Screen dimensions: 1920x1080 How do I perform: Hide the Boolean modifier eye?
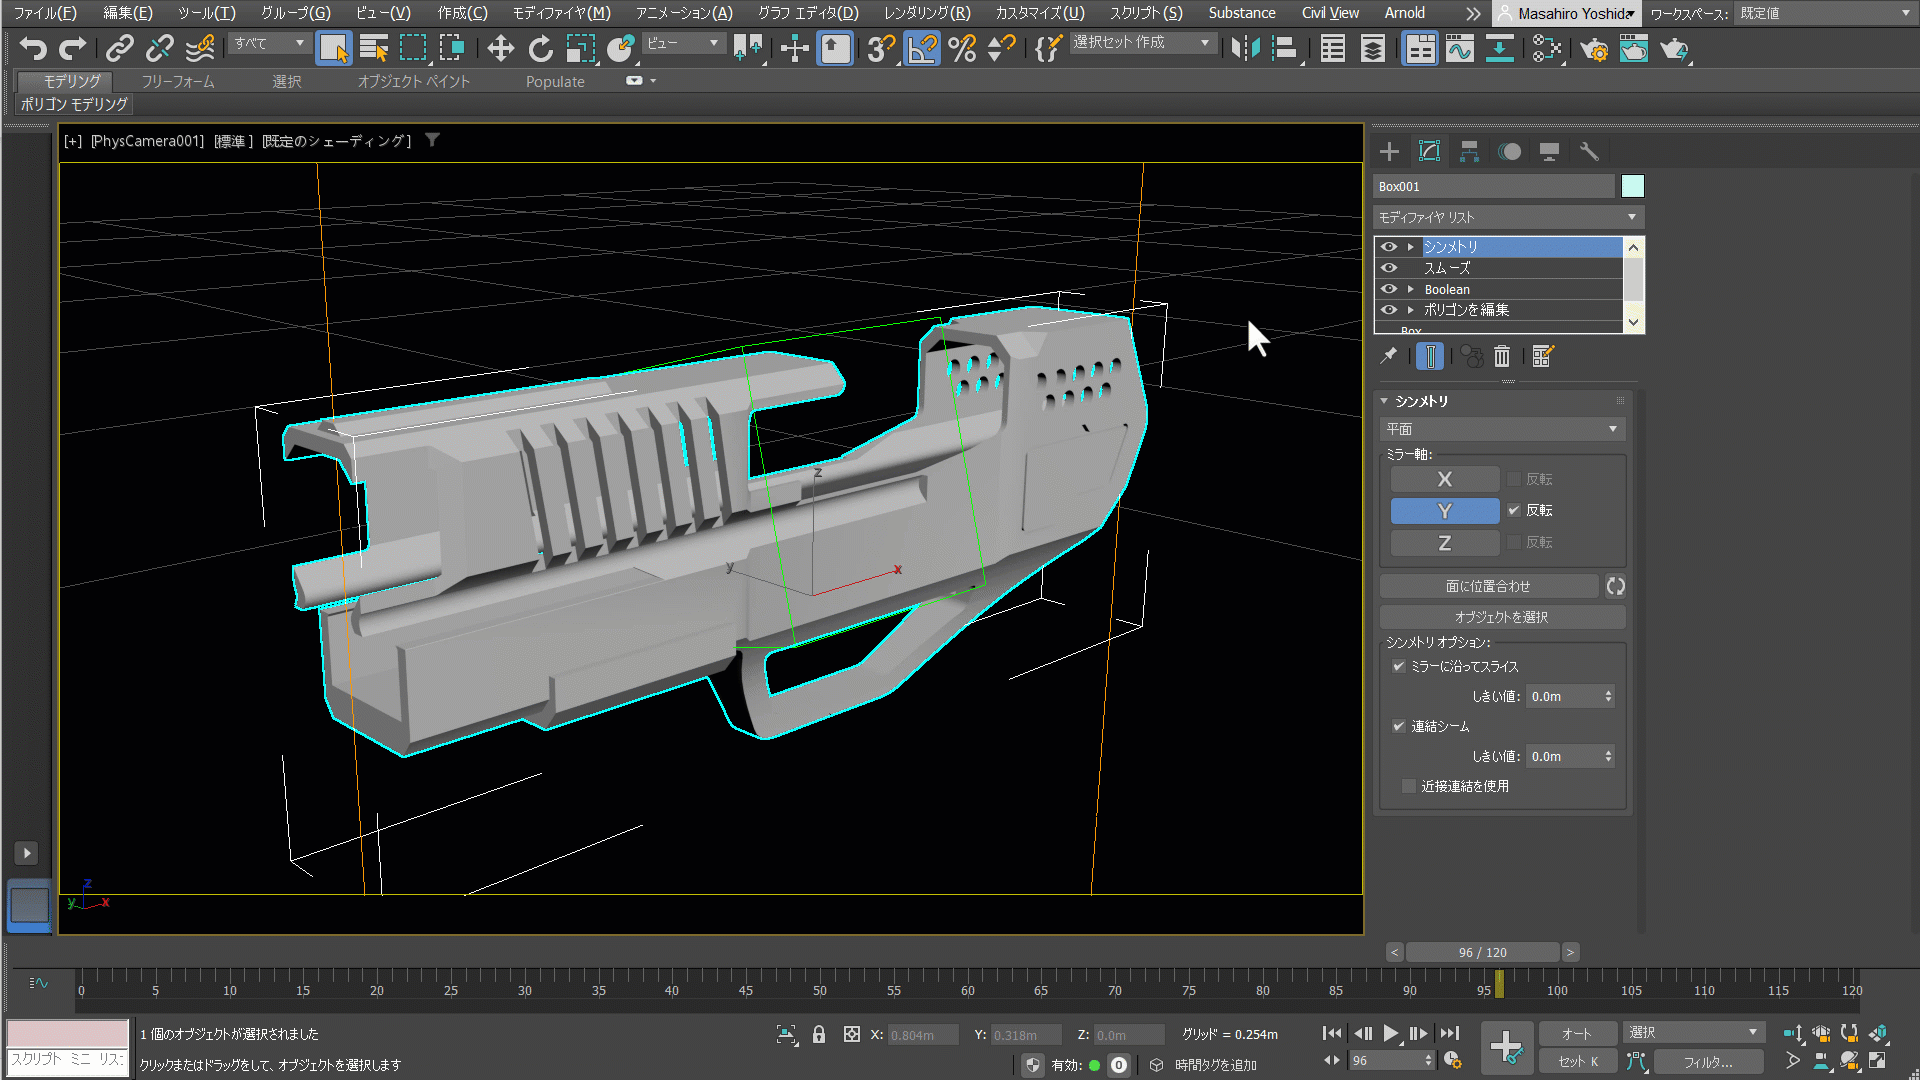pos(1389,289)
